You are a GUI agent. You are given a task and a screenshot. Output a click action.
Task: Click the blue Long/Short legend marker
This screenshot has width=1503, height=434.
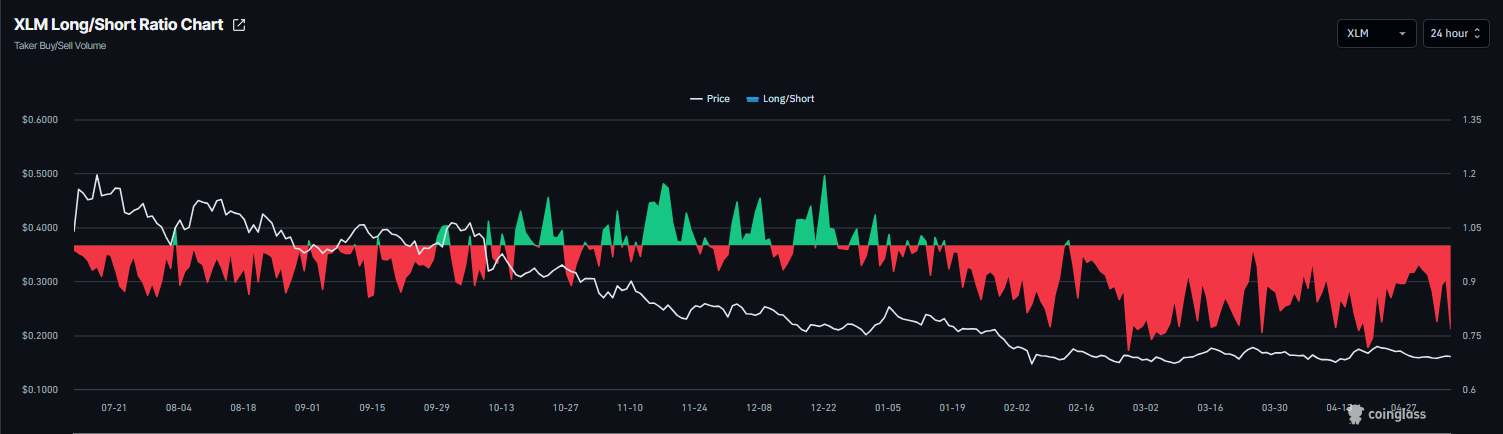pos(753,99)
